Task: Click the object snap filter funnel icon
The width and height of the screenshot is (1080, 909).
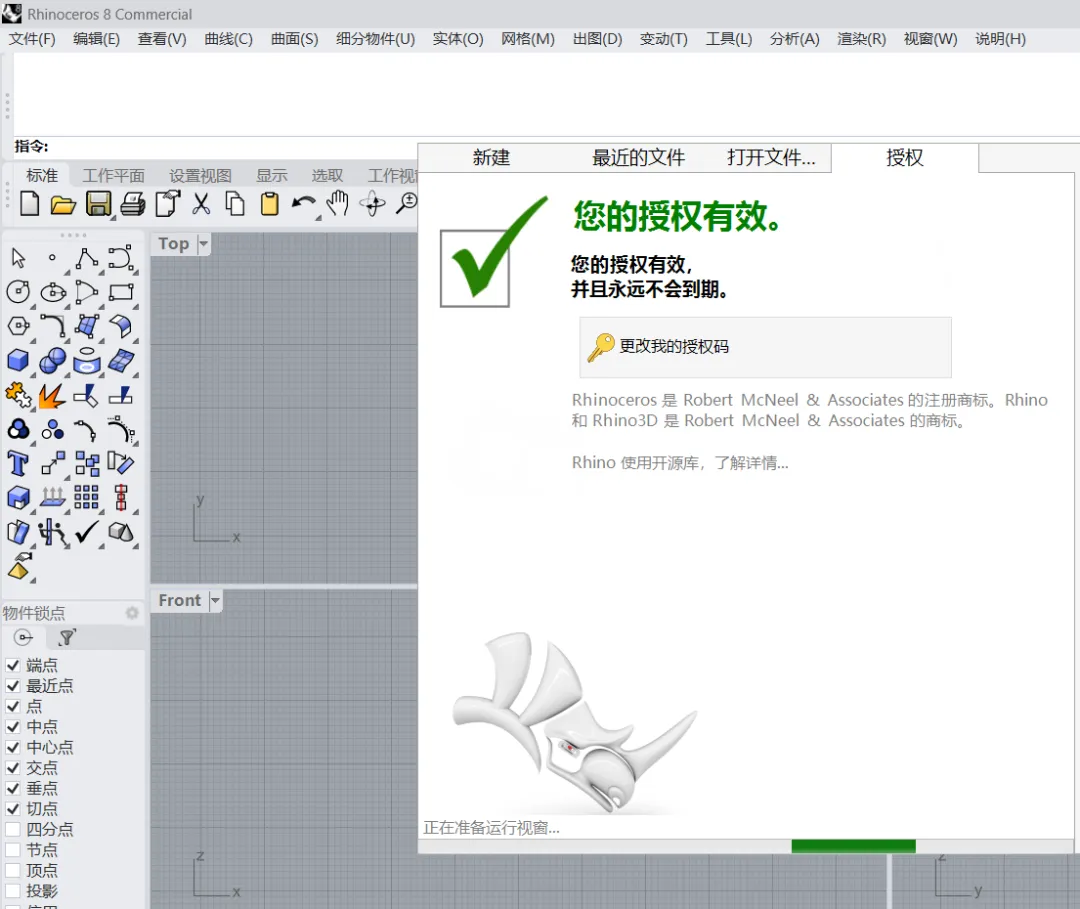Action: click(x=67, y=638)
